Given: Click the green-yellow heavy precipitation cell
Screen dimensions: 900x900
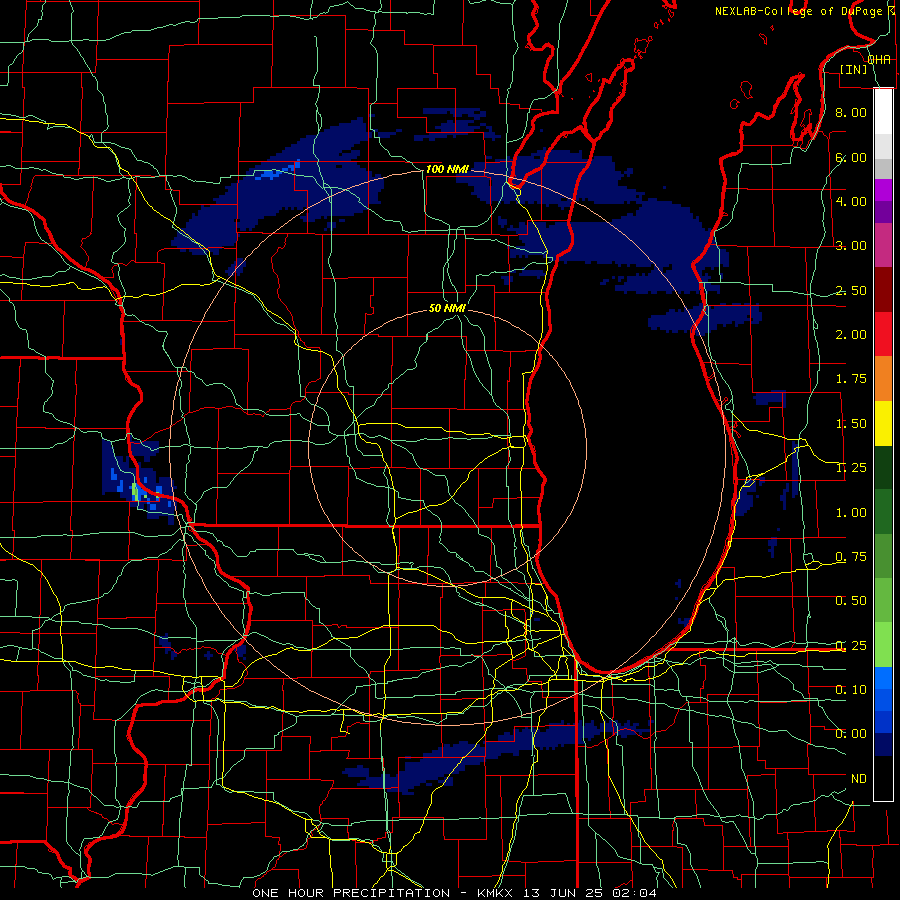Looking at the screenshot, I should coord(135,492).
